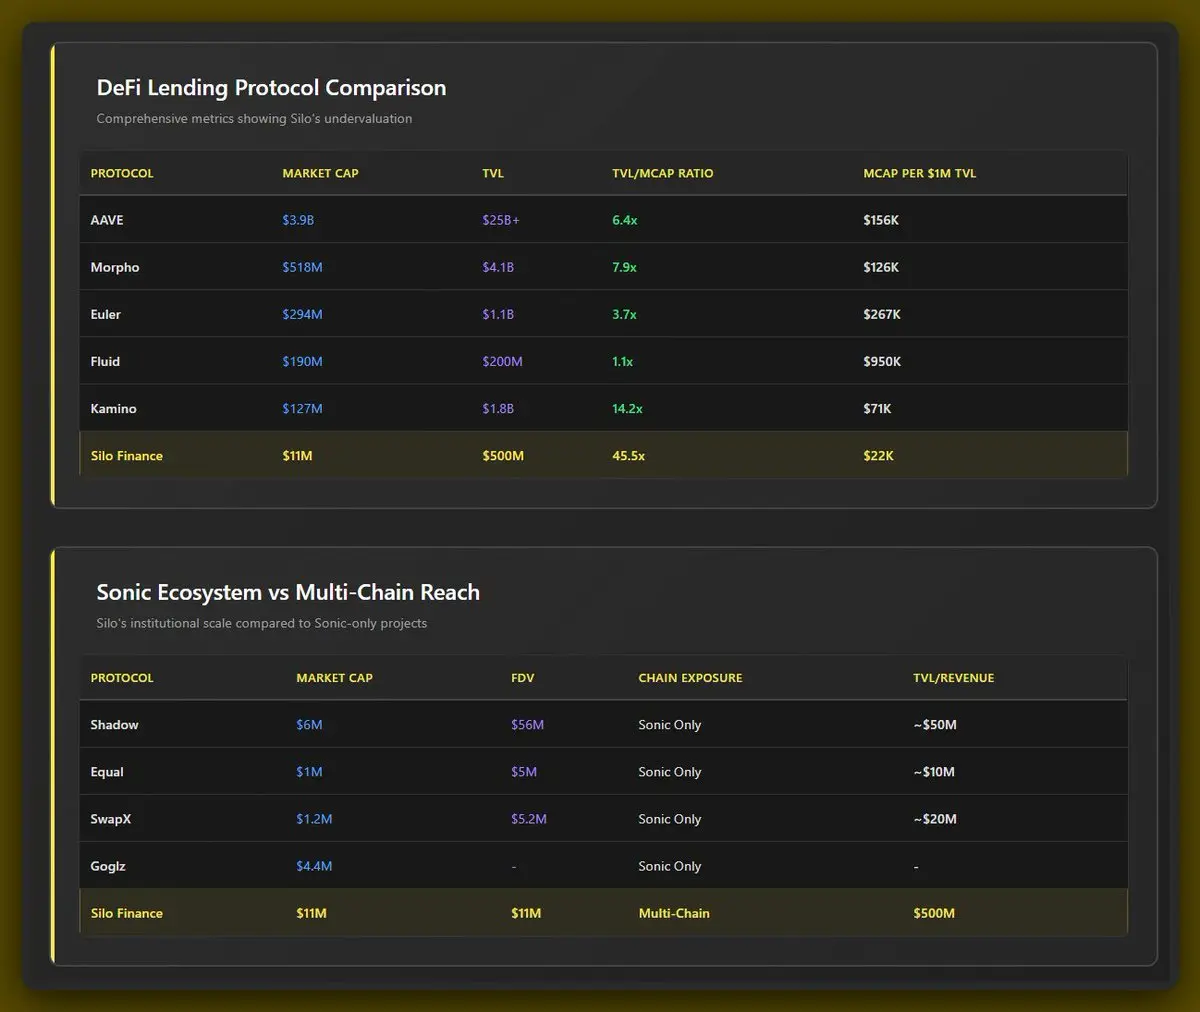The width and height of the screenshot is (1200, 1012).
Task: Select the SwapX protocol name
Action: click(110, 819)
